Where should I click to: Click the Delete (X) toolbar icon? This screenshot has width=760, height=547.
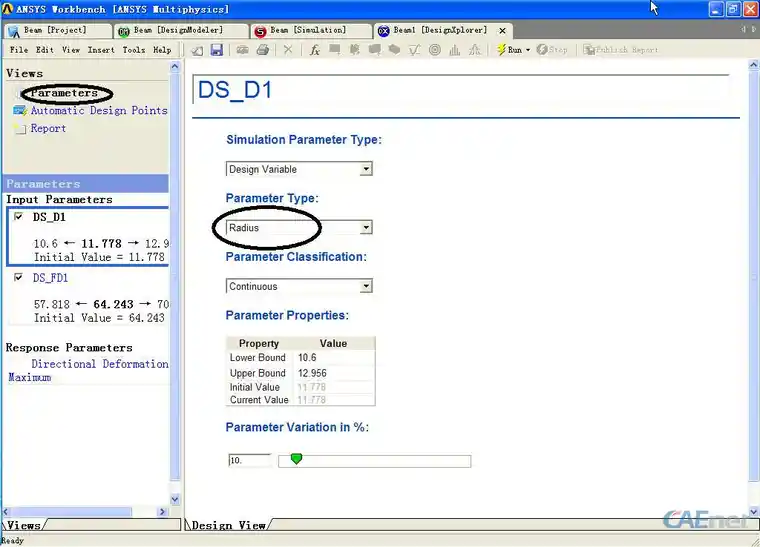point(288,49)
